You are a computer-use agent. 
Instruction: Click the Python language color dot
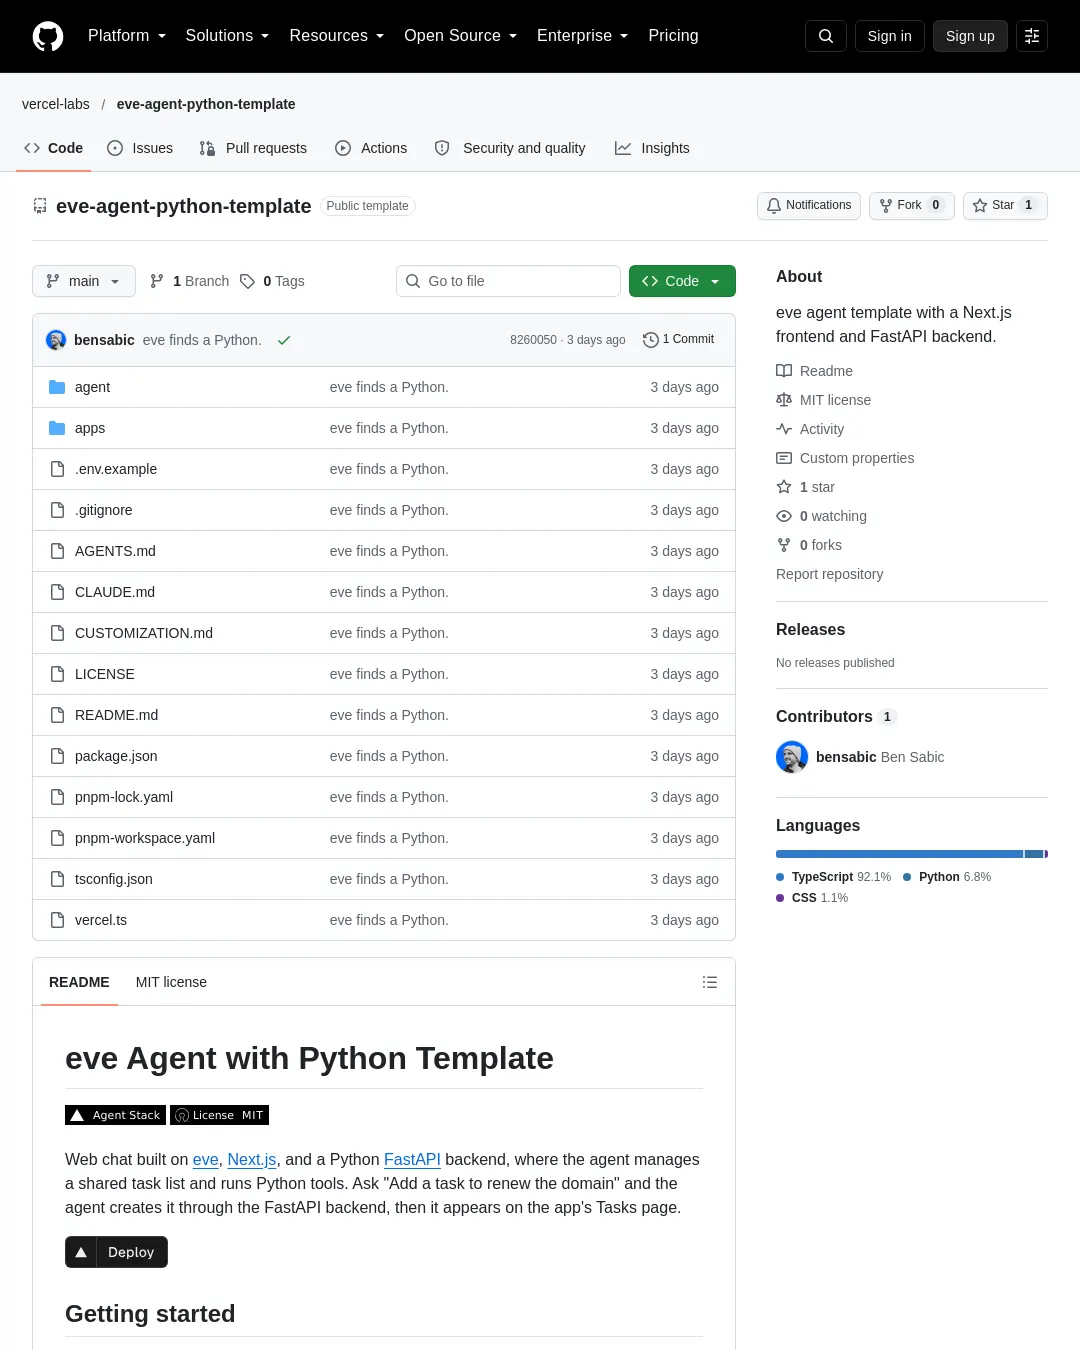[907, 877]
